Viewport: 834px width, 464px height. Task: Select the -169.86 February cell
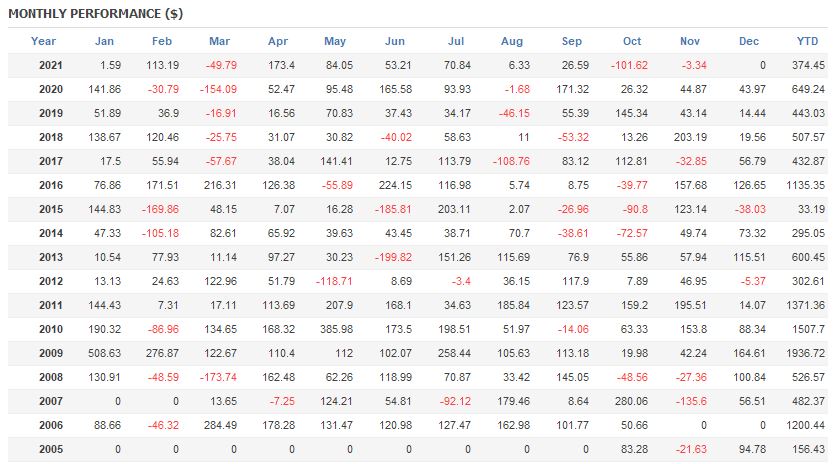[161, 209]
